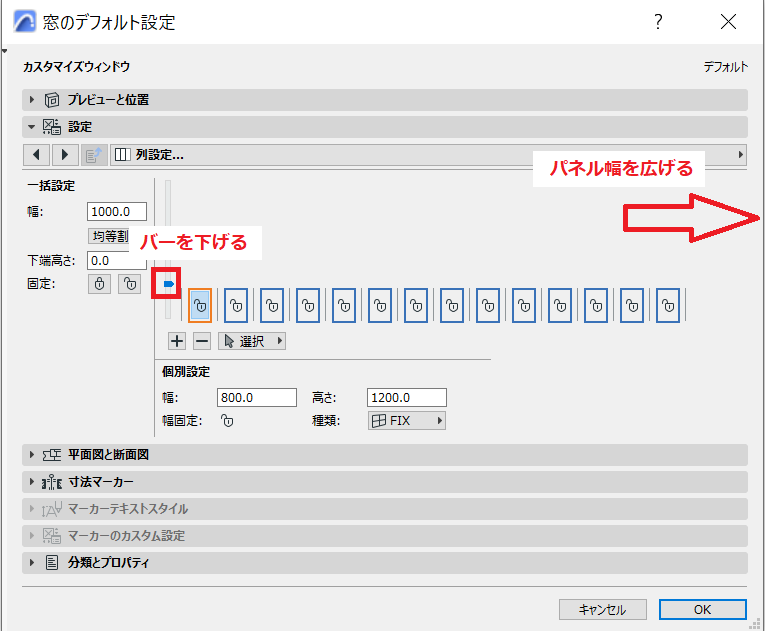
Task: Click the open padlock button beside 固定
Action: [x=130, y=284]
